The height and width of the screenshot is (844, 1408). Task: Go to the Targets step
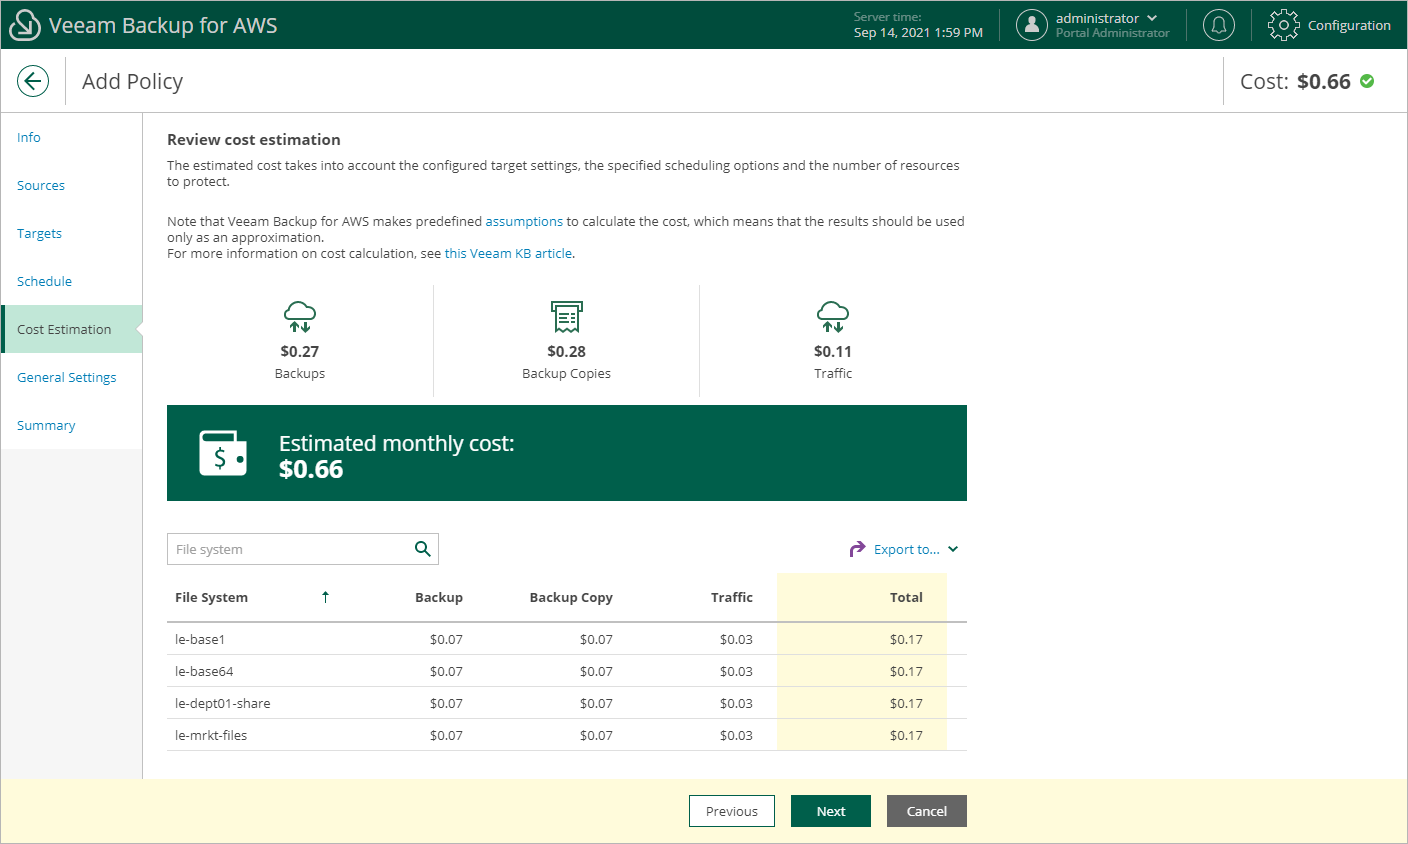click(39, 233)
